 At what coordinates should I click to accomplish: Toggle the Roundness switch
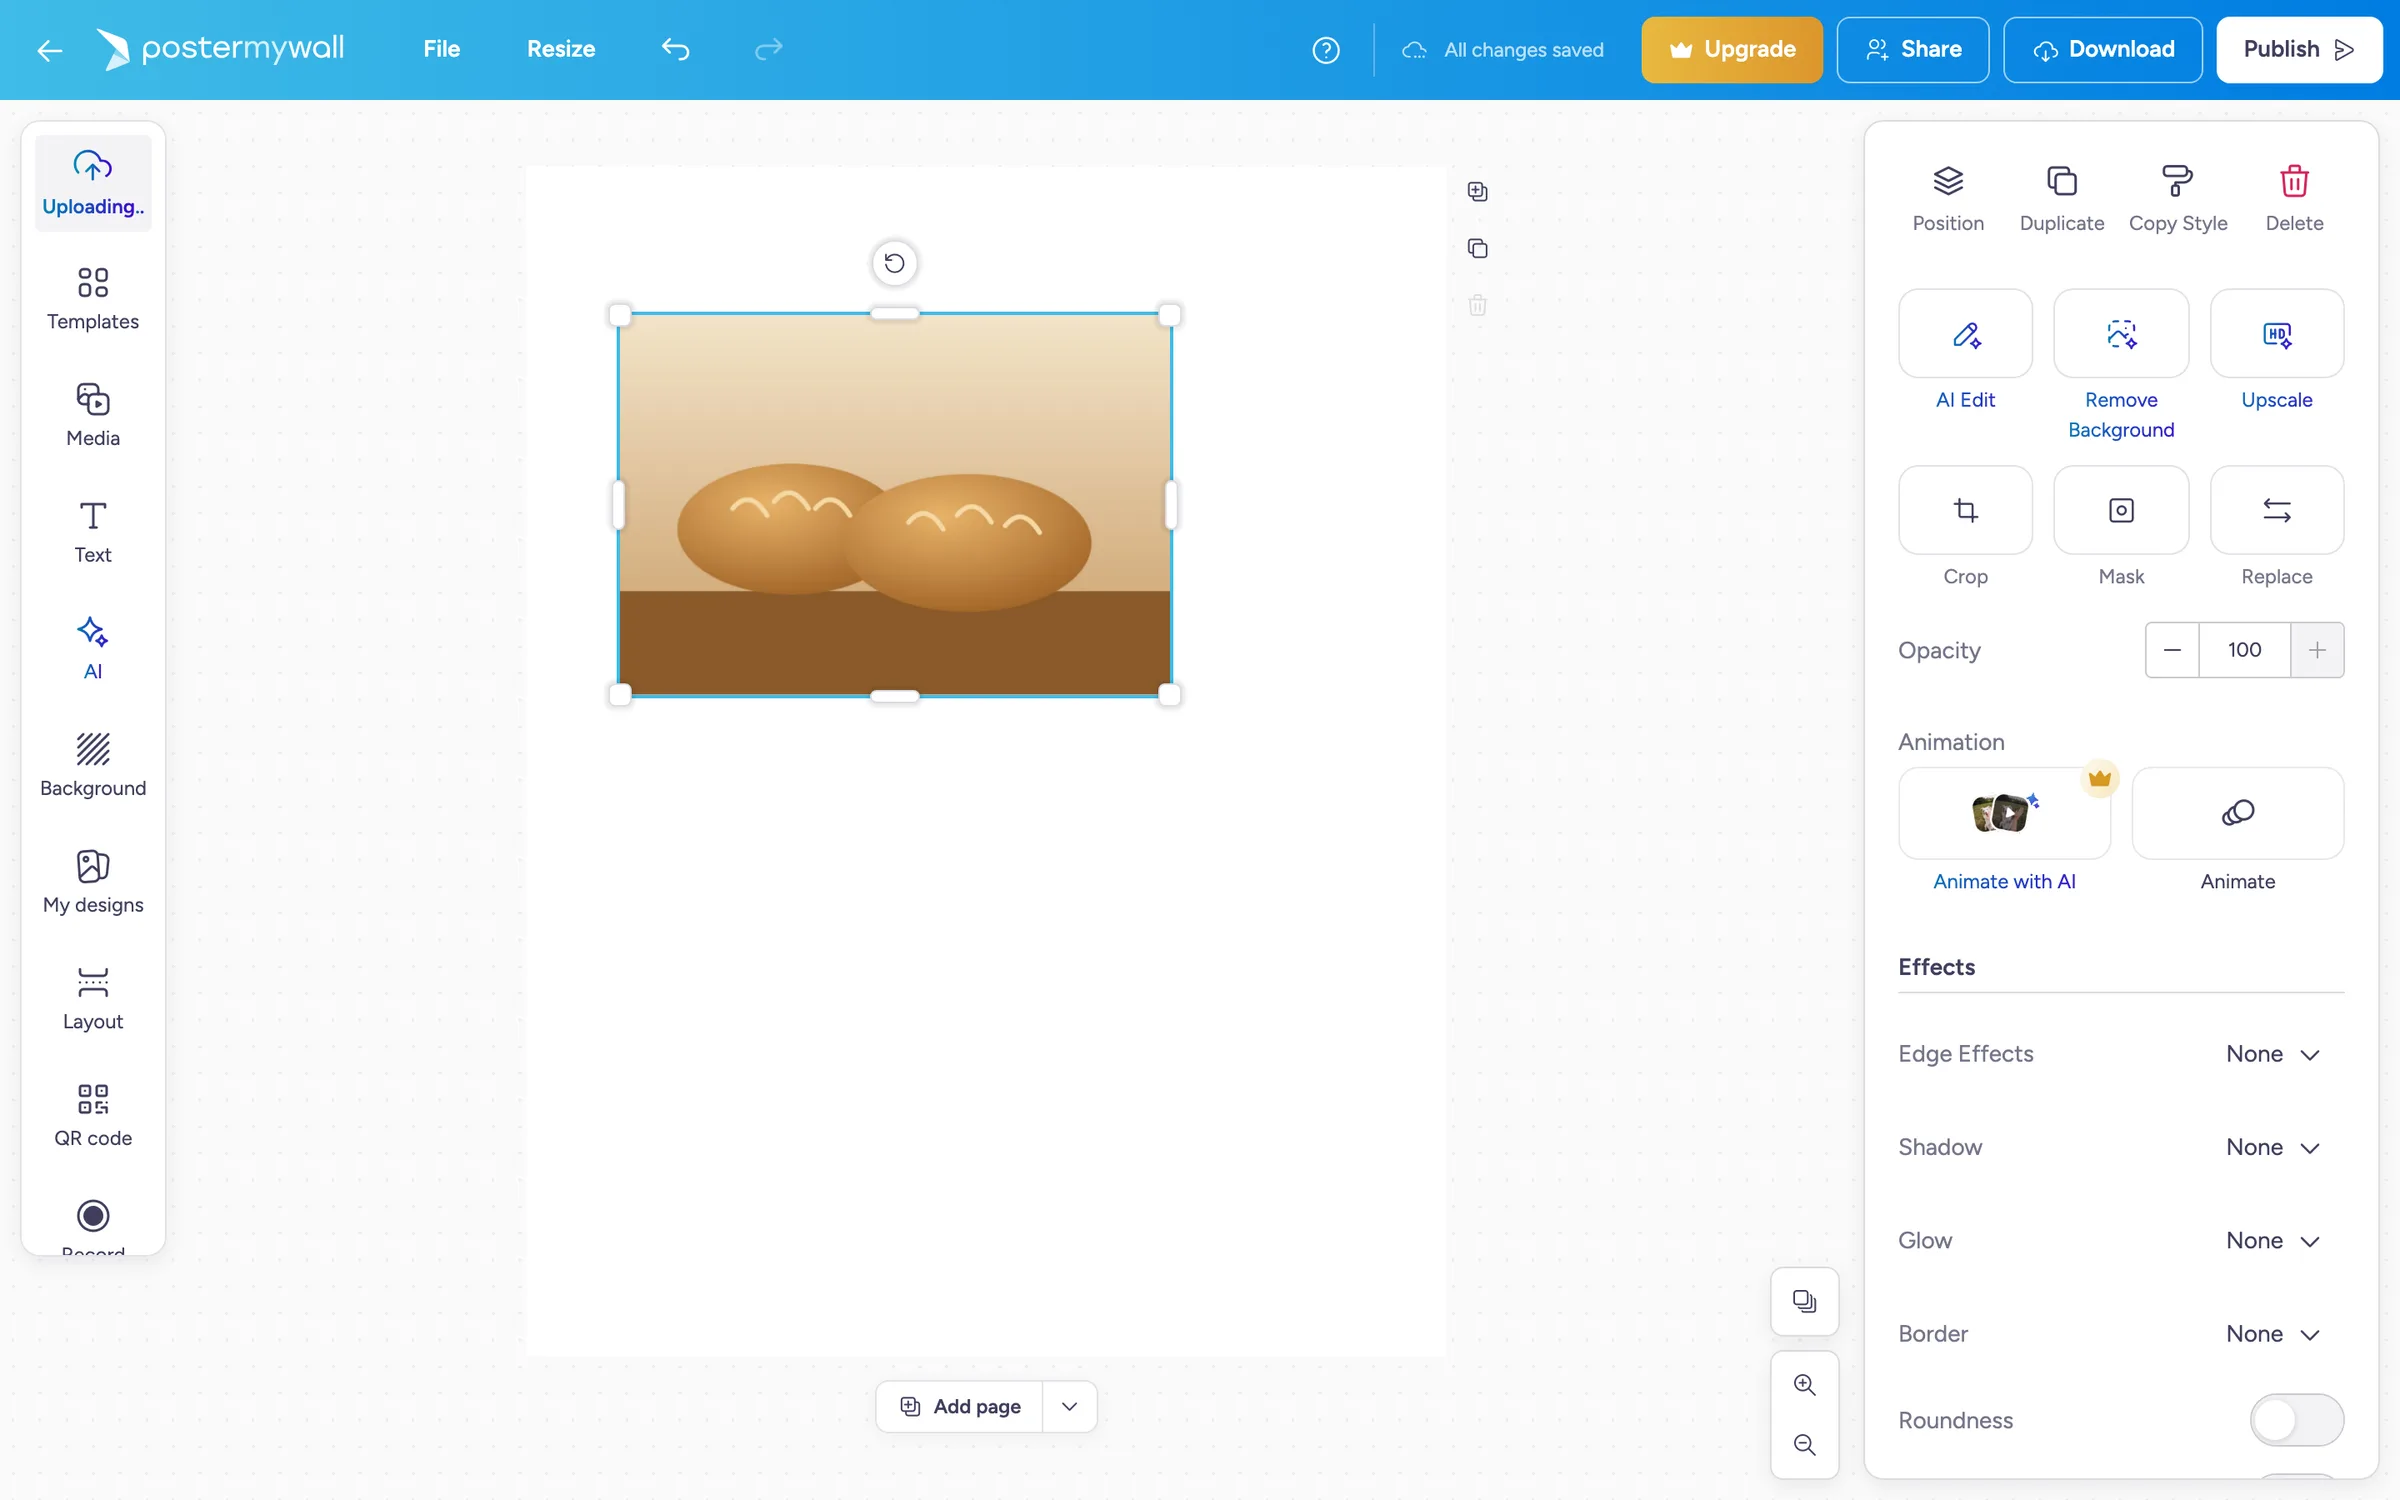click(x=2296, y=1420)
